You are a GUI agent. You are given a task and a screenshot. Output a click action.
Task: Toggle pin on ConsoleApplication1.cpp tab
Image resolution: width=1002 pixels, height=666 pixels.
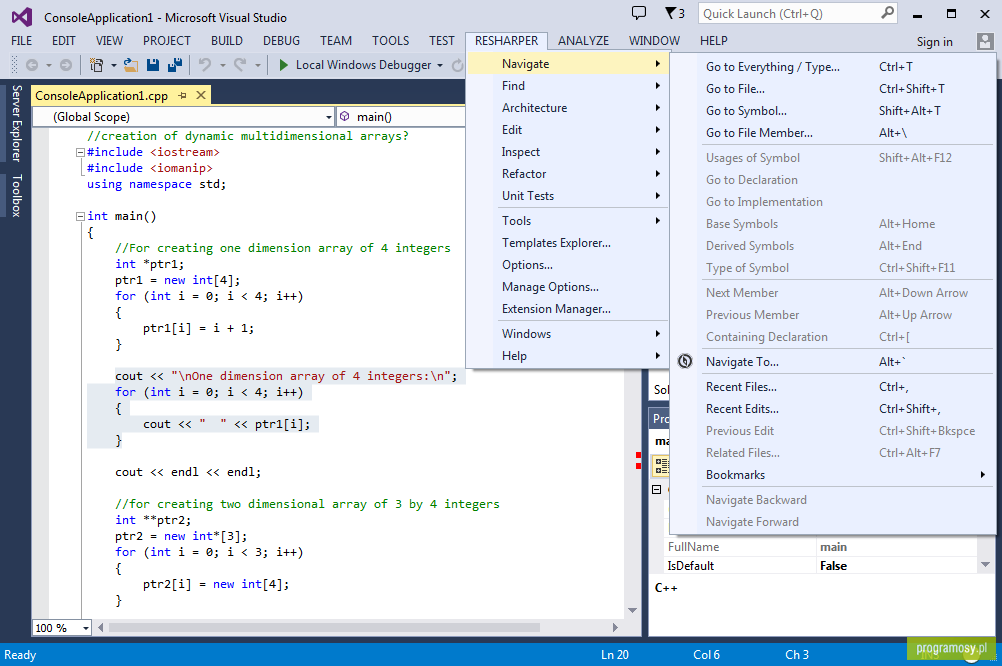coord(182,95)
